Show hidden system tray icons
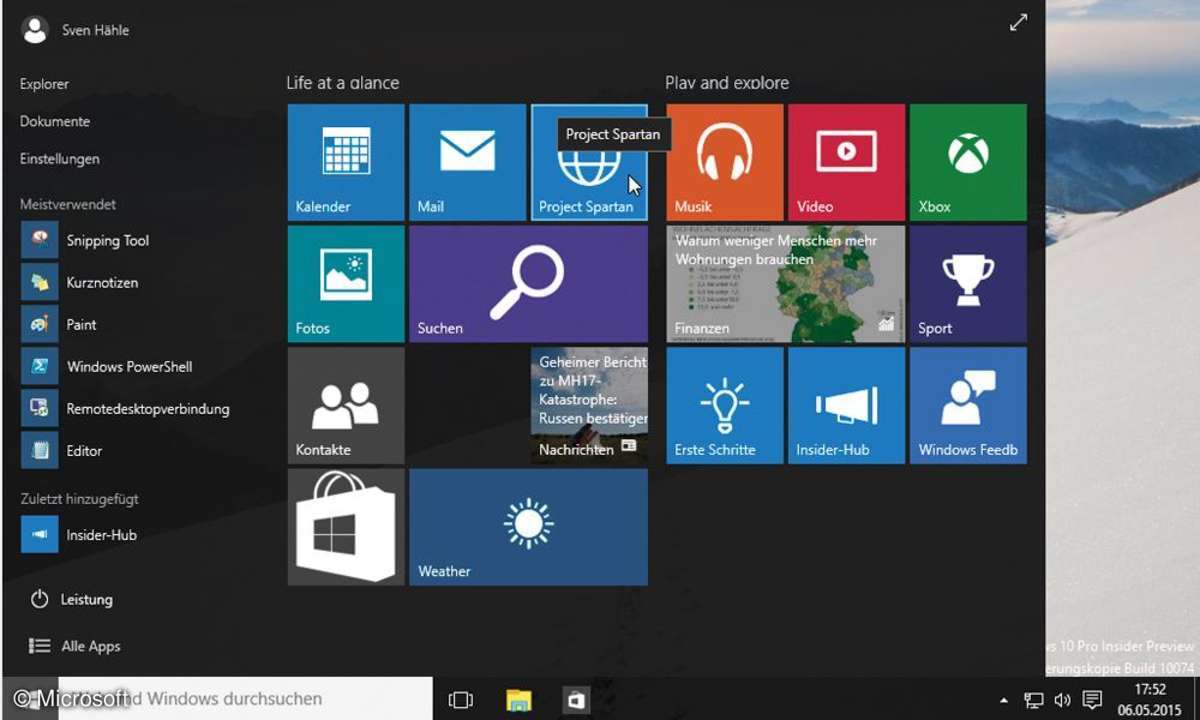This screenshot has height=720, width=1200. tap(1004, 700)
